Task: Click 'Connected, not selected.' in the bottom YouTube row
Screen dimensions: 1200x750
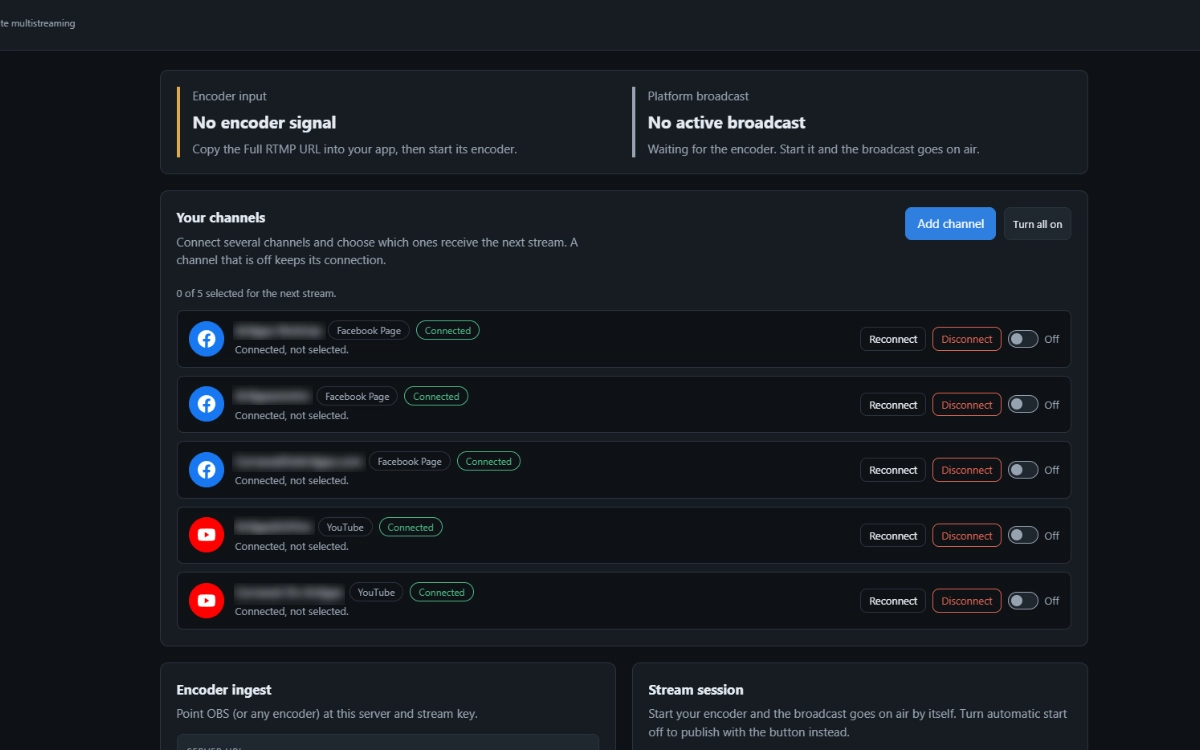Action: pos(291,612)
